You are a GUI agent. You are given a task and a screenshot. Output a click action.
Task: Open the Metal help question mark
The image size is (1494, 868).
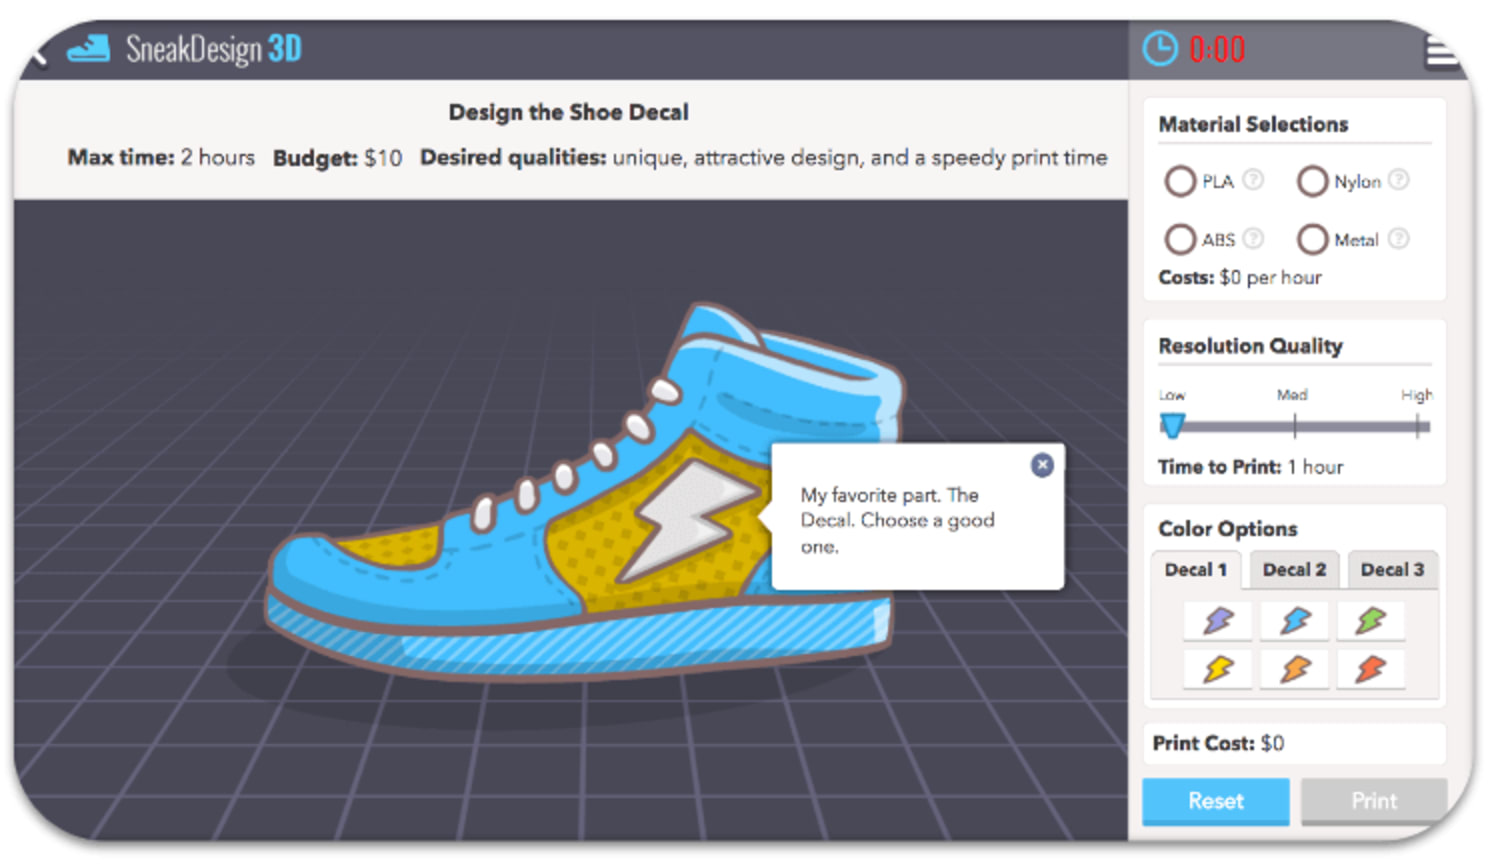tap(1399, 238)
